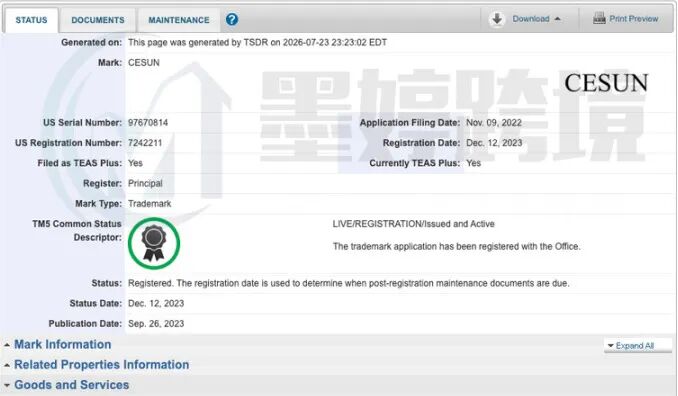
Task: Click the Status Date Dec. 12, 2023 value
Action: 156,303
